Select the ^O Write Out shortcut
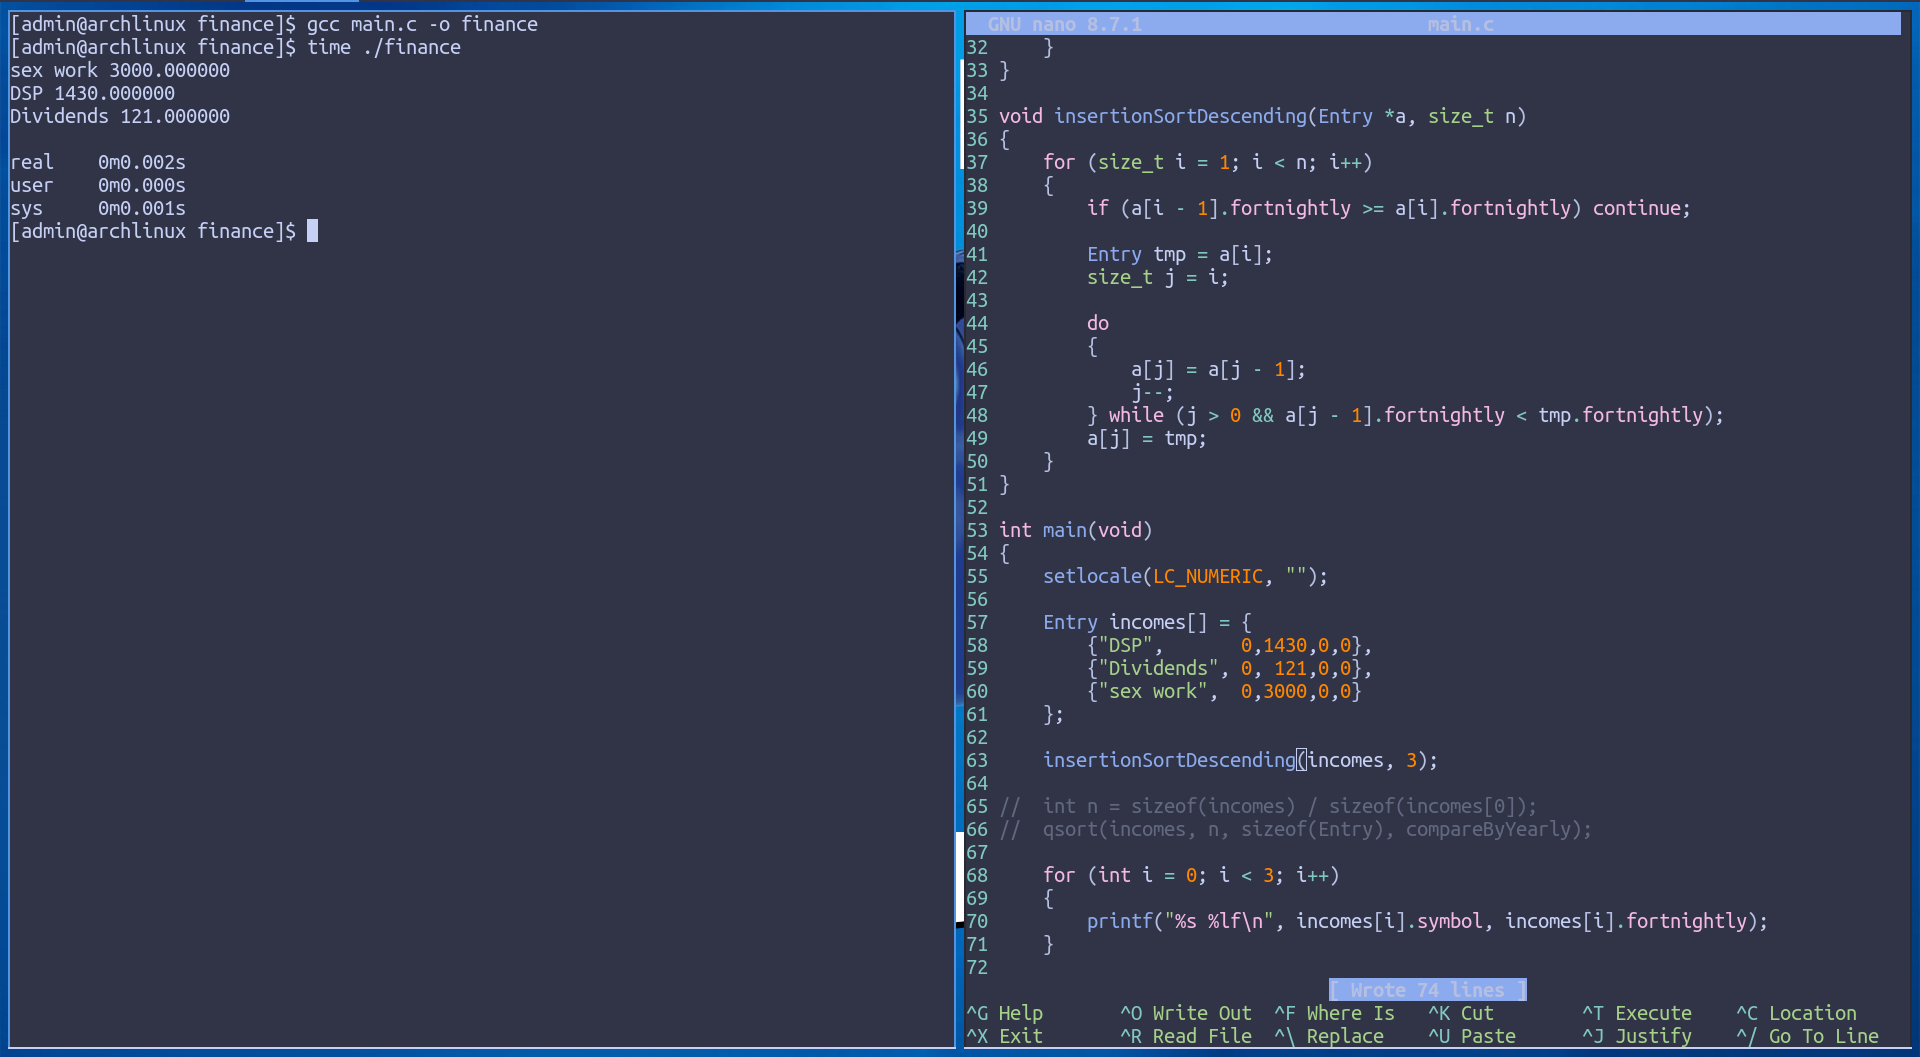This screenshot has width=1920, height=1057. point(1186,1013)
